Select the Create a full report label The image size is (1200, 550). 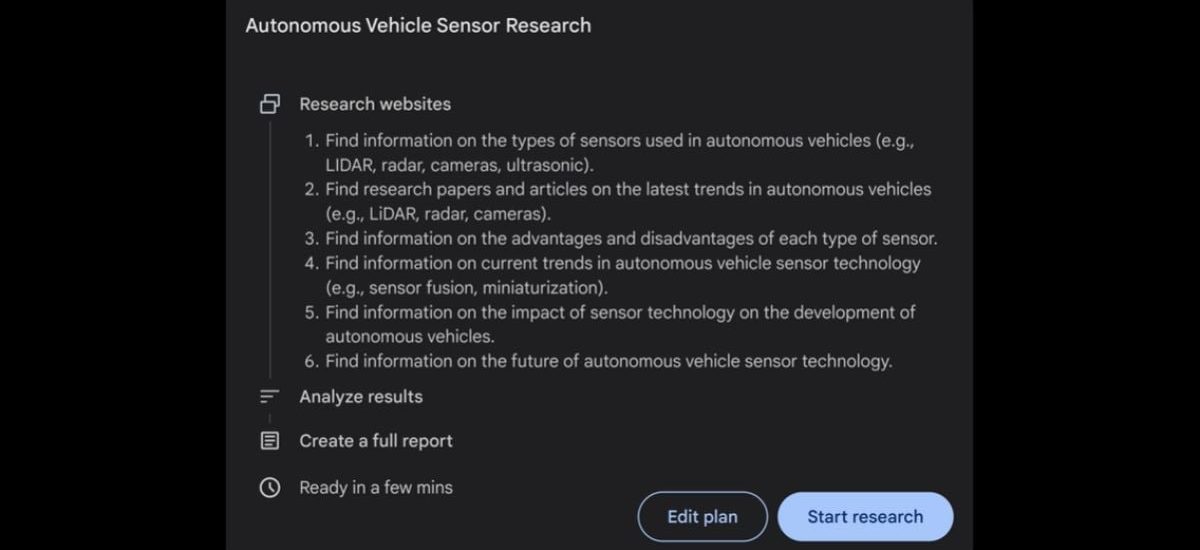coord(376,441)
